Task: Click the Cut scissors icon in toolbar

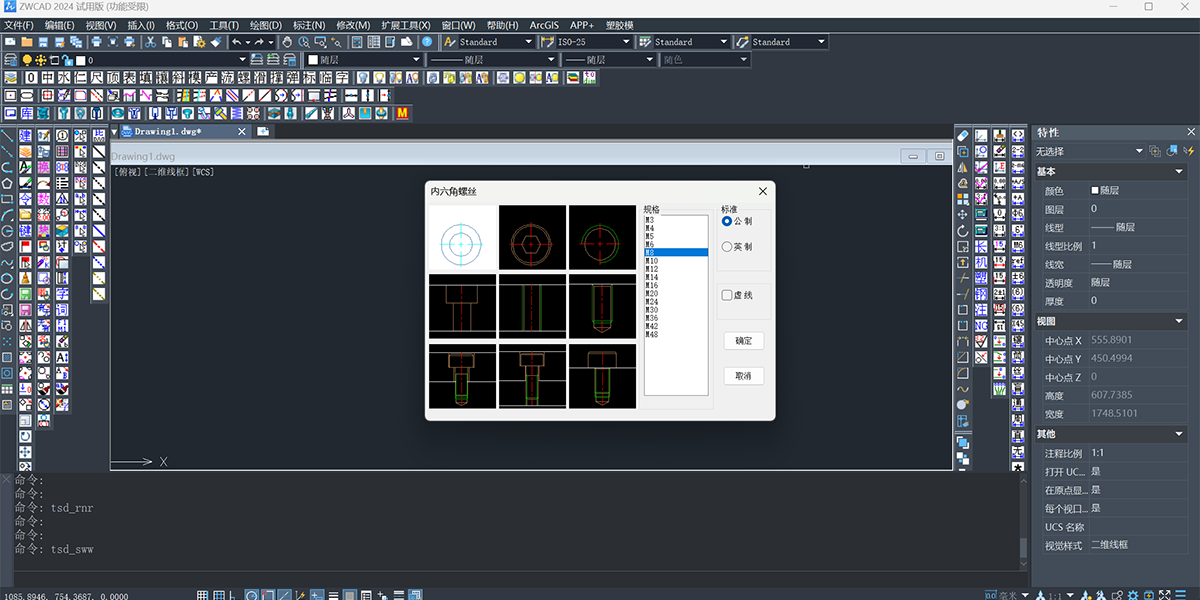Action: (150, 42)
